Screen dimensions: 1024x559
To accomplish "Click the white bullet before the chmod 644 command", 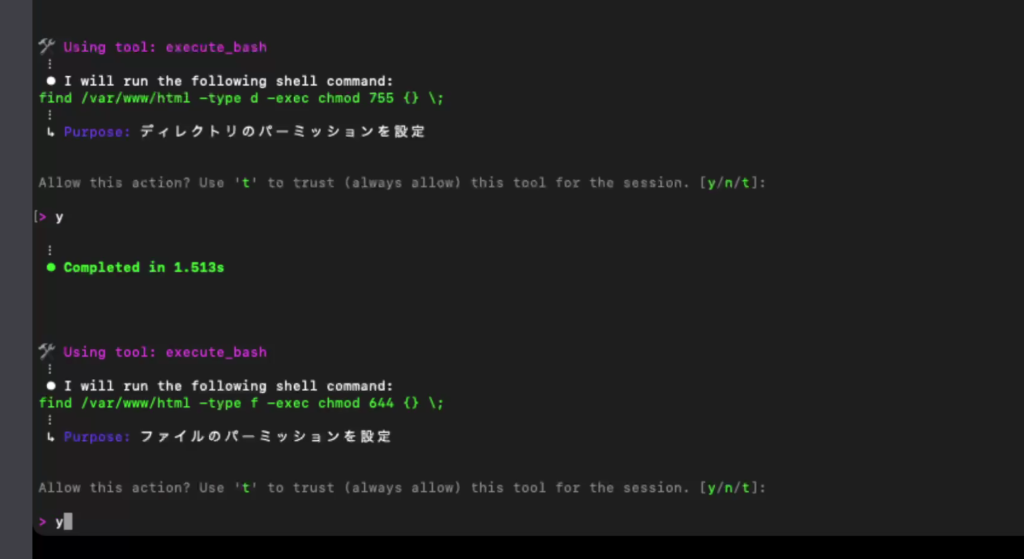I will tap(51, 386).
